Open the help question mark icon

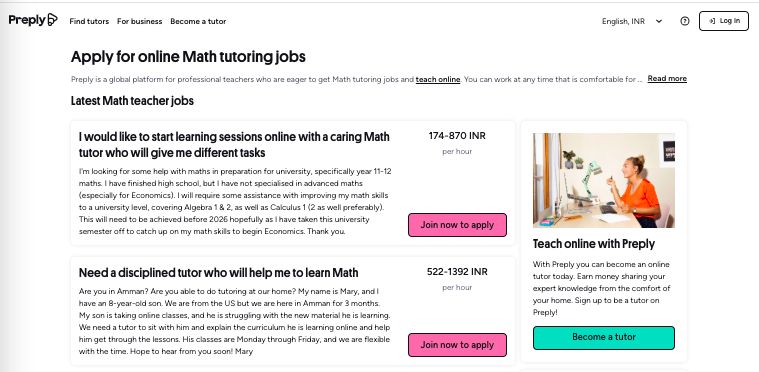pyautogui.click(x=684, y=21)
